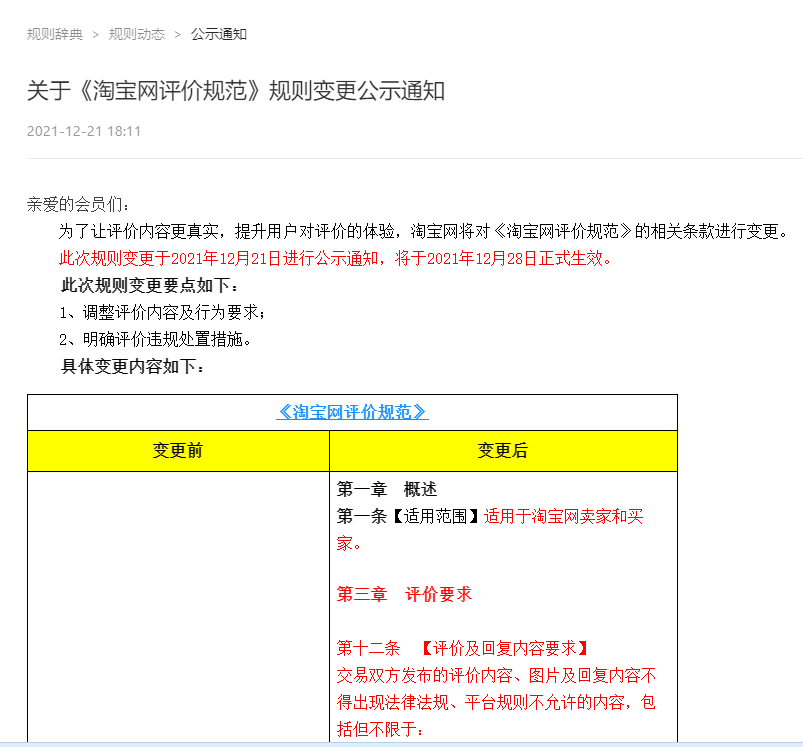Click the red sentence about 2021年12月28日正式生效
Image resolution: width=803 pixels, height=747 pixels.
pos(335,258)
